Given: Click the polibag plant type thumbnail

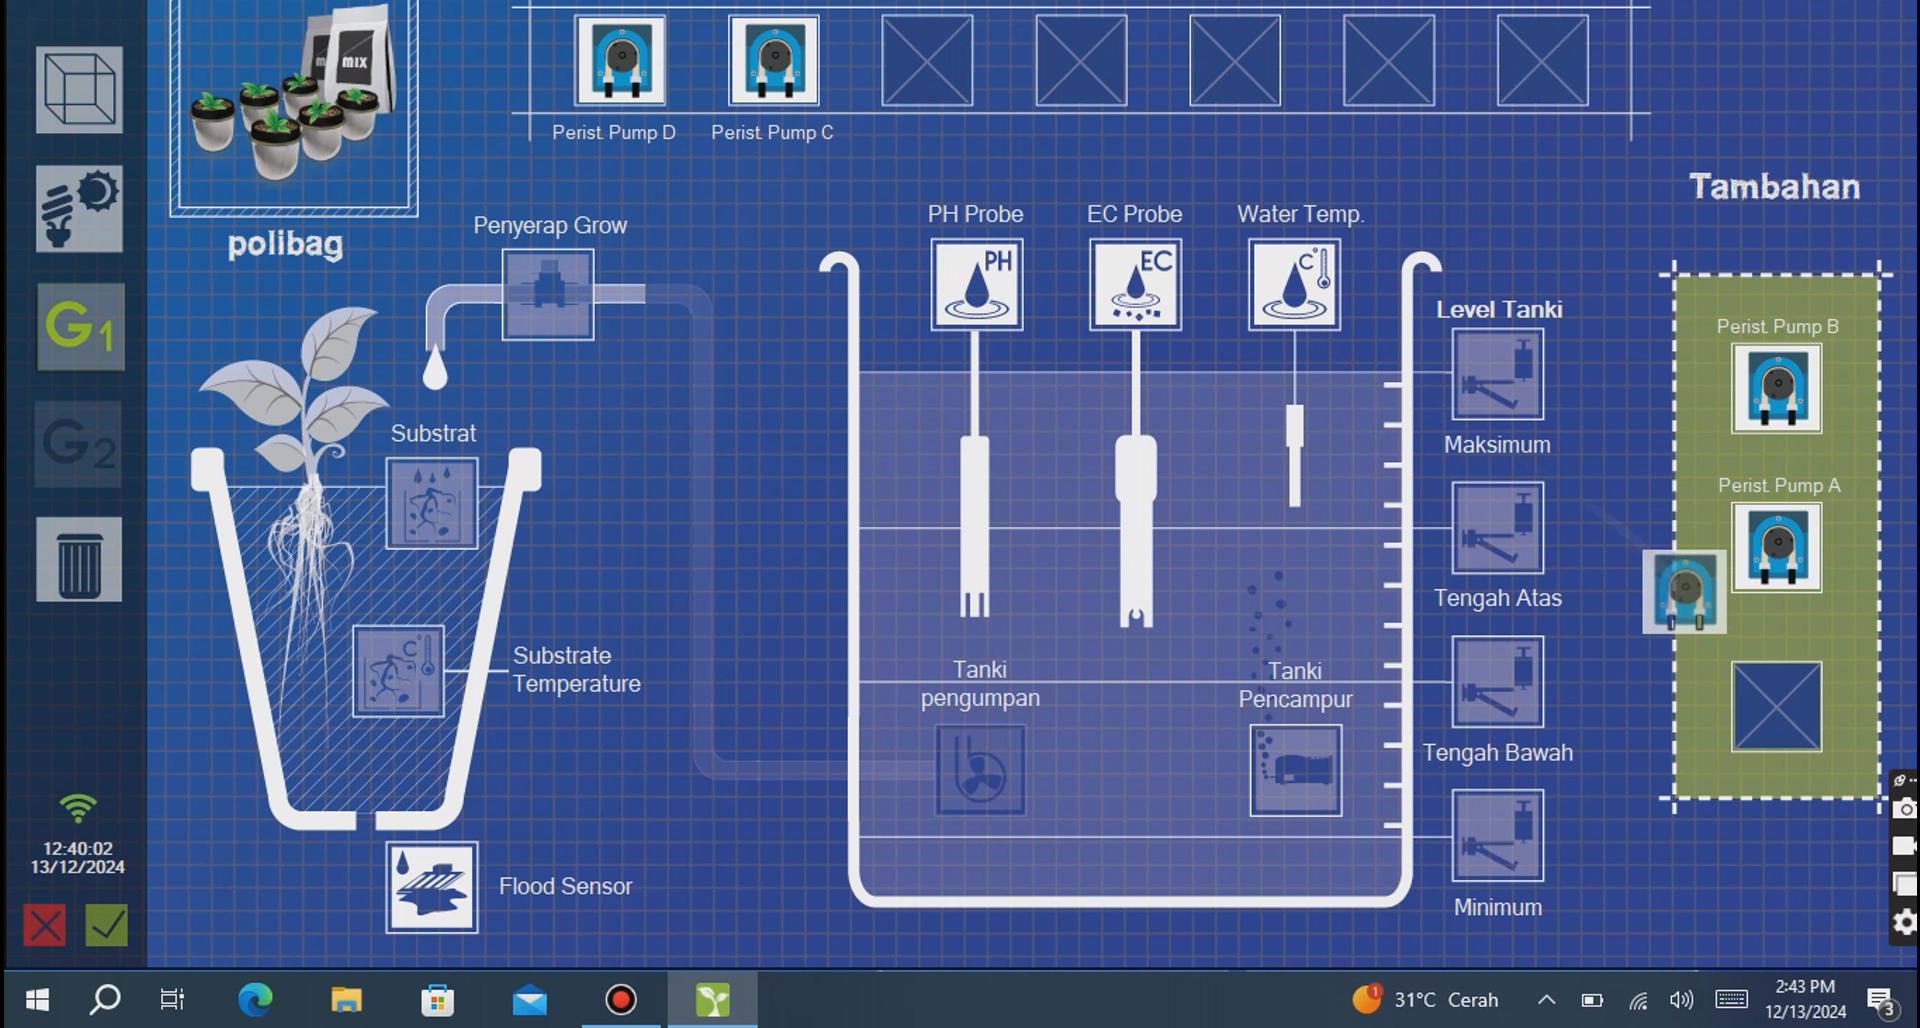Looking at the screenshot, I should pyautogui.click(x=294, y=105).
